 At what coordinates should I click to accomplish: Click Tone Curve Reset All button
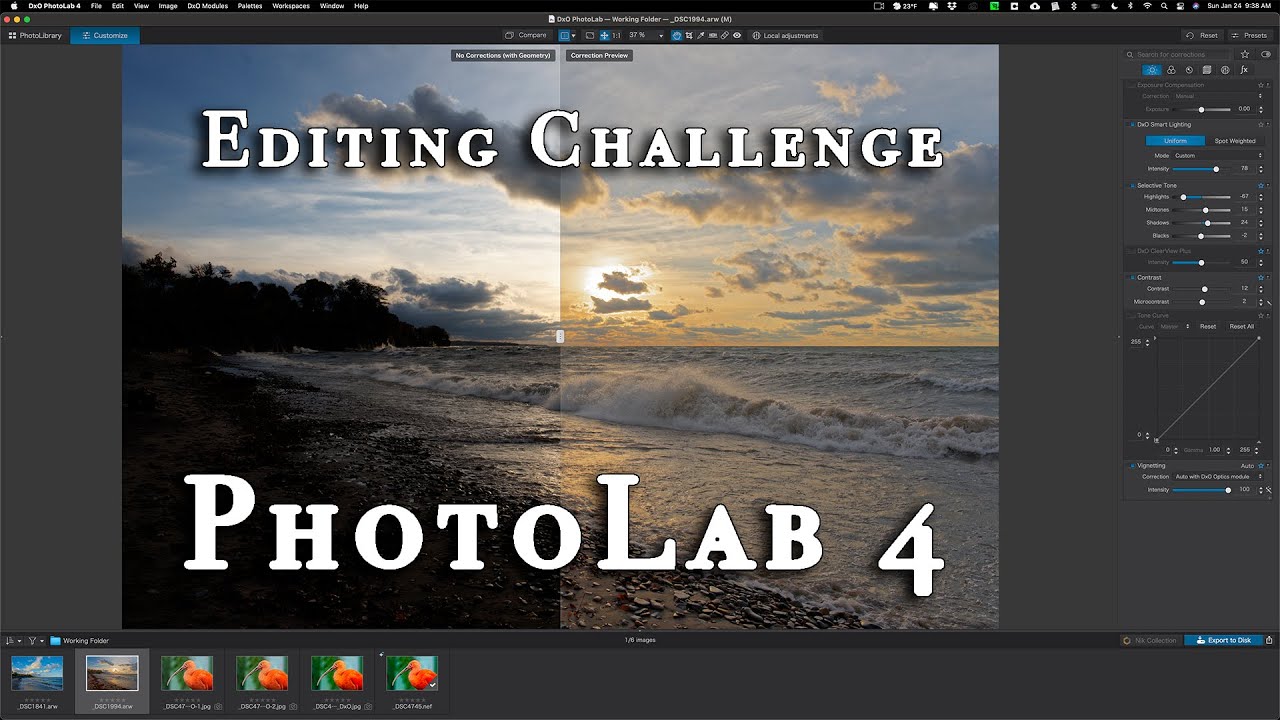(1241, 326)
